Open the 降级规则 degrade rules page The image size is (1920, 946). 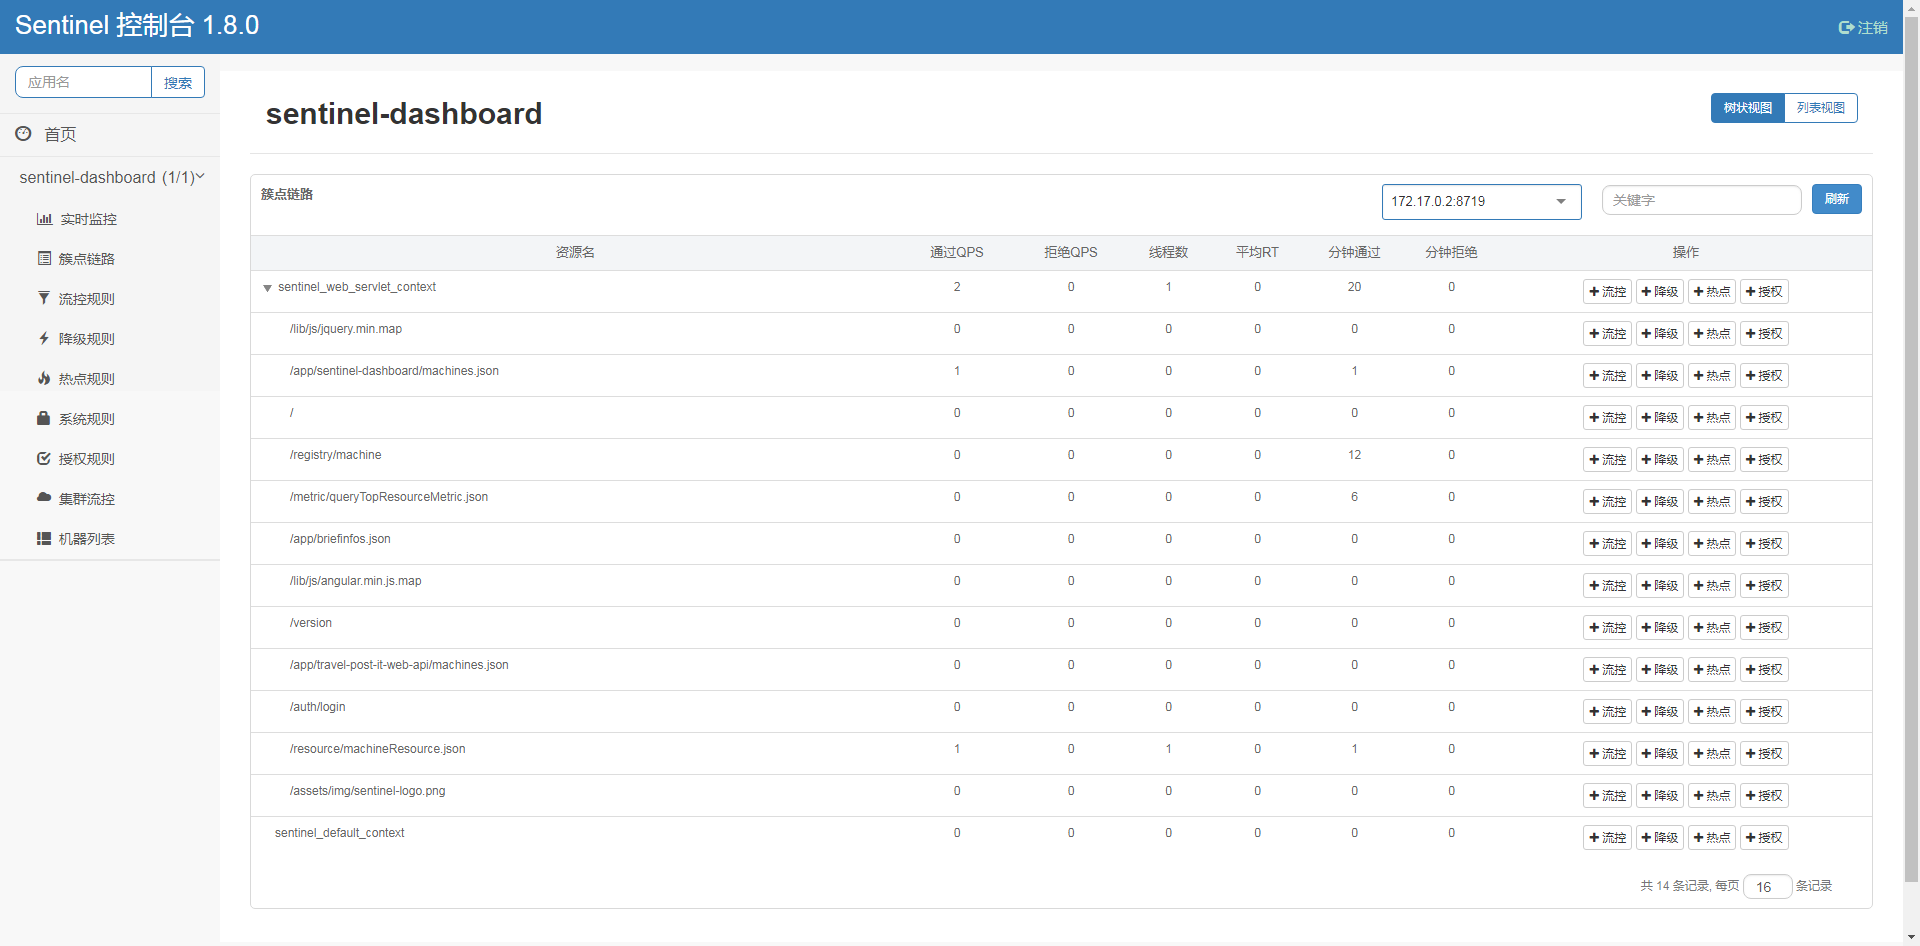tap(88, 338)
